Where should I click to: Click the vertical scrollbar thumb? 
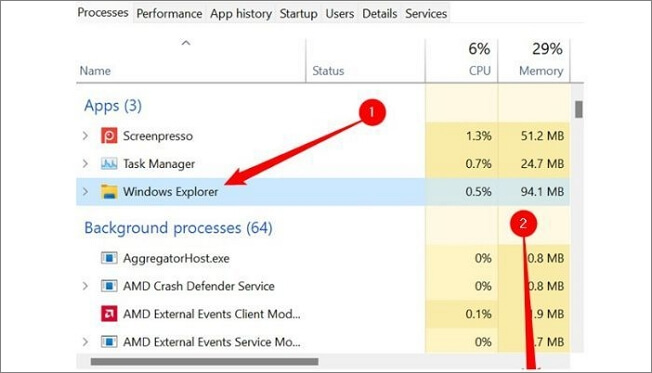(578, 109)
